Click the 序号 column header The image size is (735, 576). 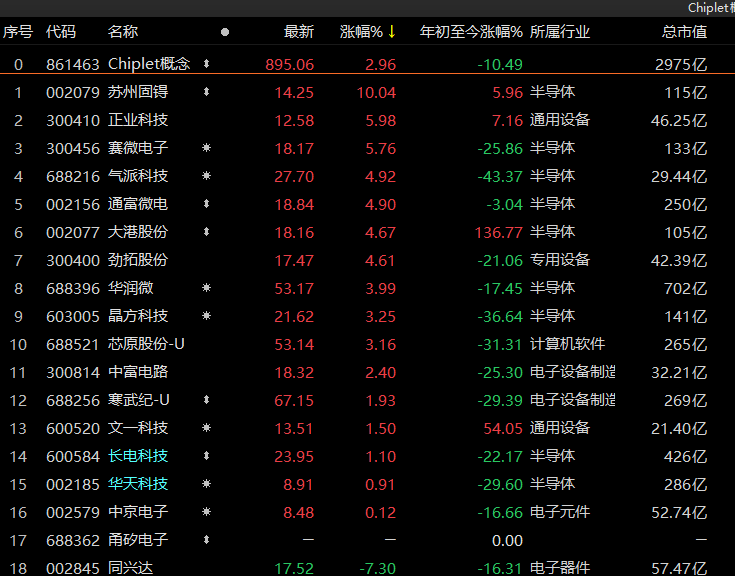(18, 32)
